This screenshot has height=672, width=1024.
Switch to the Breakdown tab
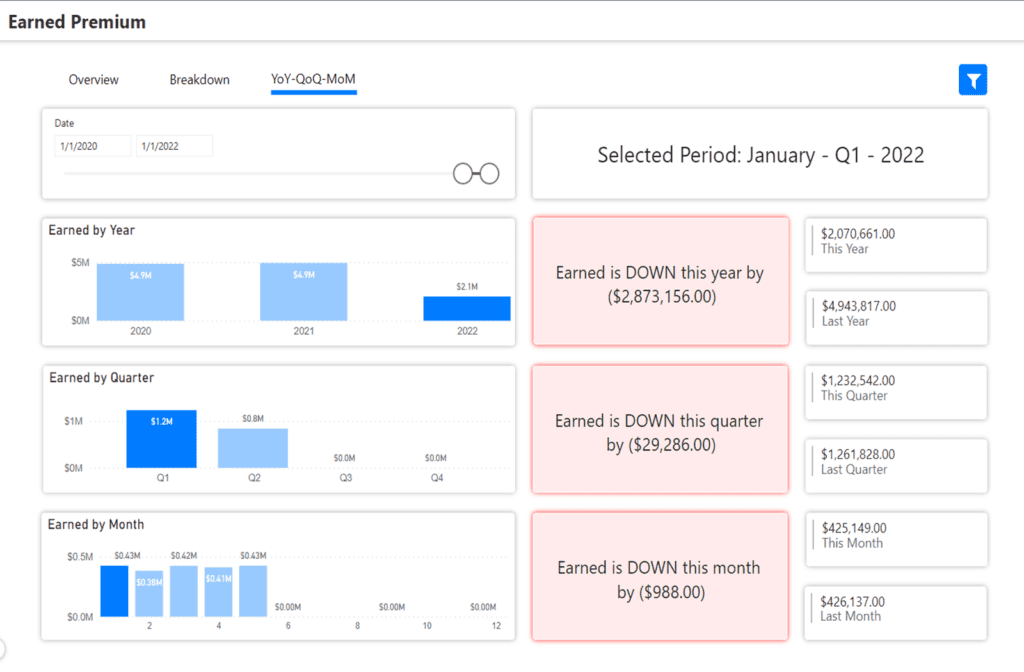click(199, 80)
